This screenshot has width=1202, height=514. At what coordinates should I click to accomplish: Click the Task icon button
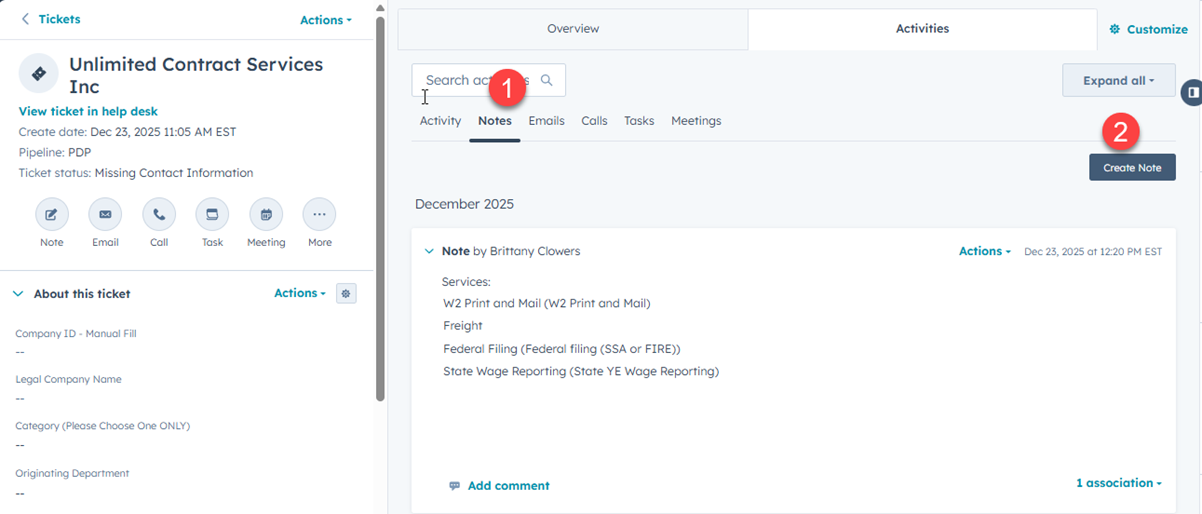pos(212,215)
